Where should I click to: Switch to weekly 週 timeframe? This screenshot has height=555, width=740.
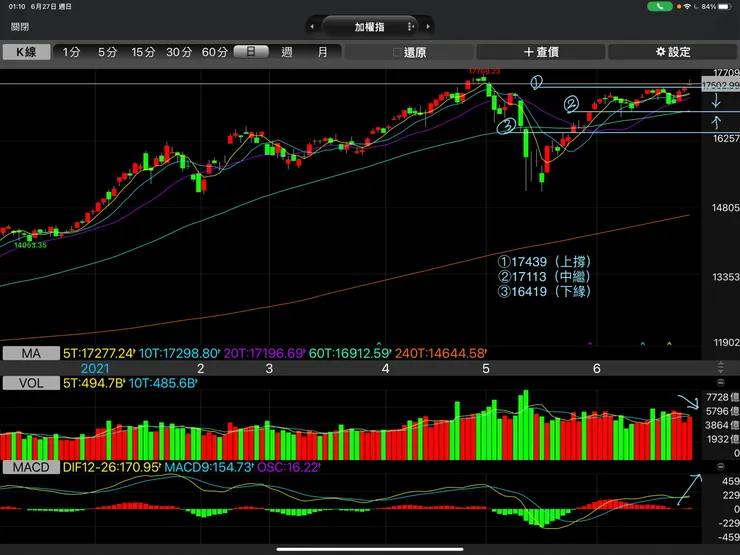(x=287, y=52)
